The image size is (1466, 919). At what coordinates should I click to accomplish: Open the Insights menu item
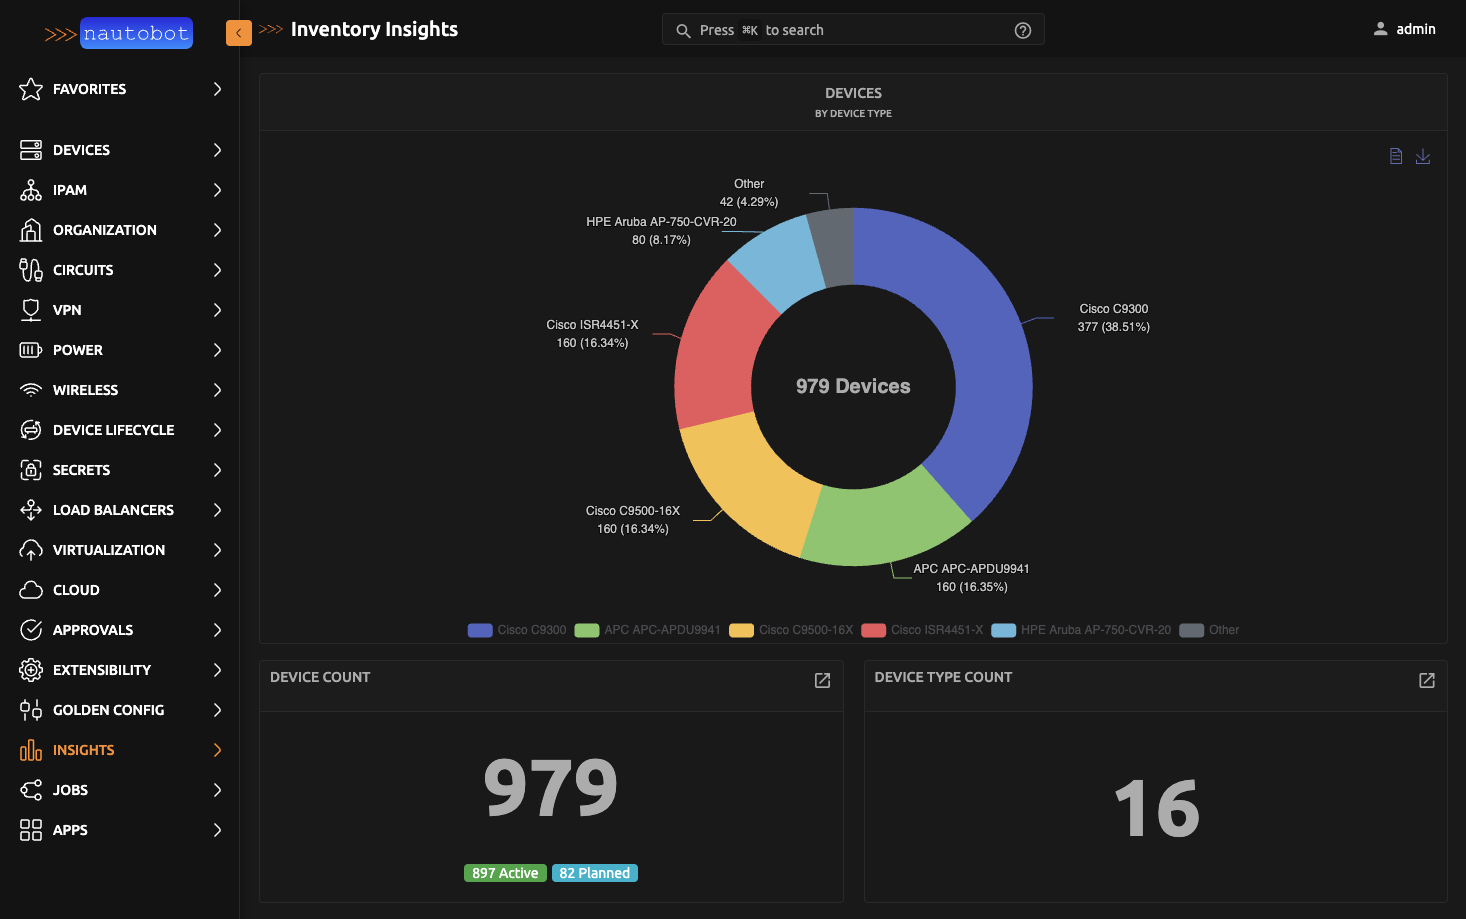[84, 750]
